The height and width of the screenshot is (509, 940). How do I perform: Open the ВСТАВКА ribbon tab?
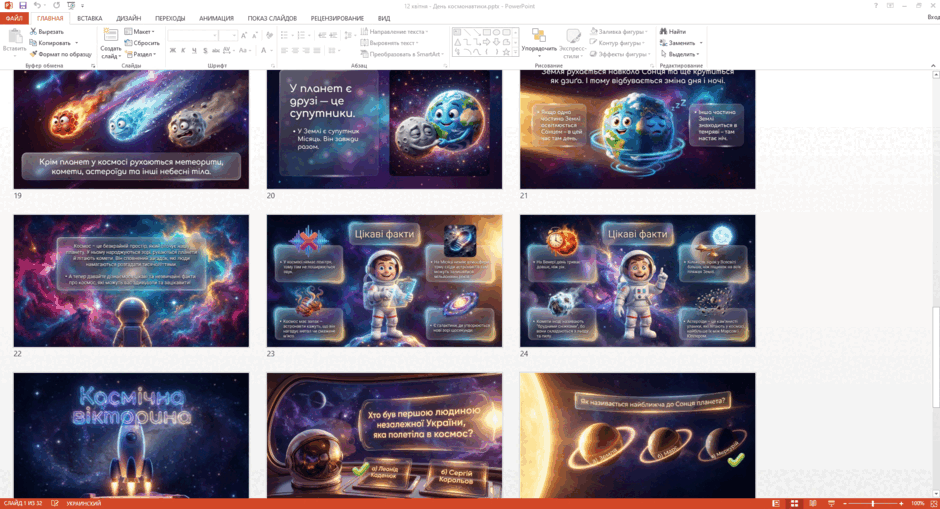point(89,19)
